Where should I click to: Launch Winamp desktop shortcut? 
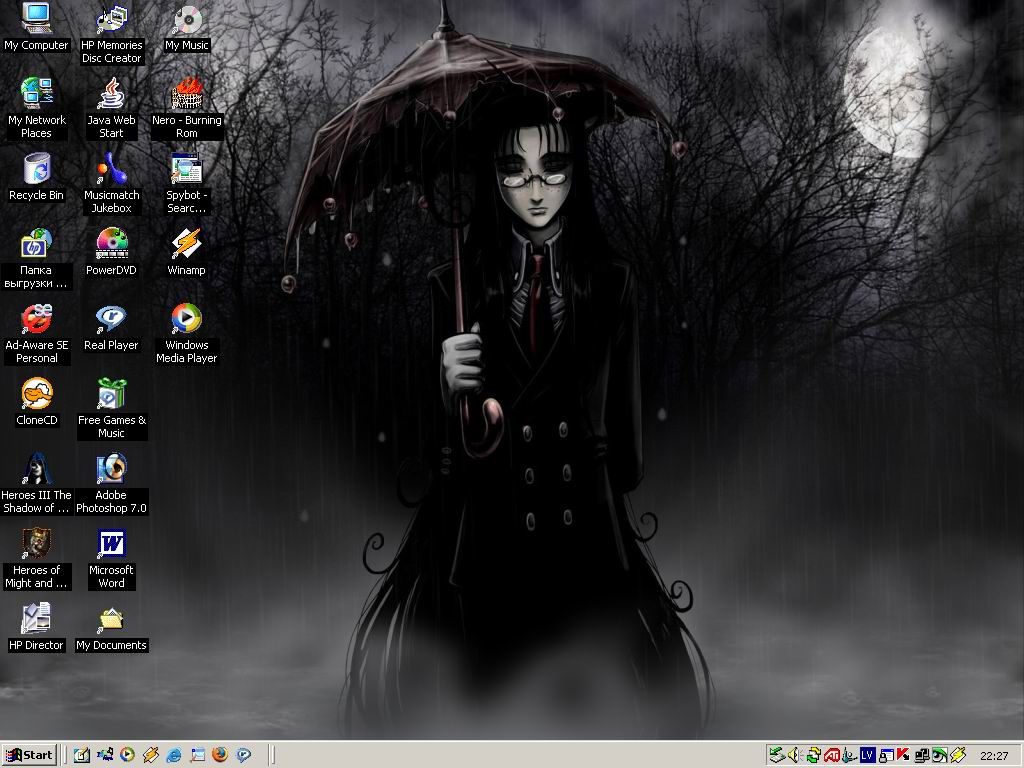point(187,252)
